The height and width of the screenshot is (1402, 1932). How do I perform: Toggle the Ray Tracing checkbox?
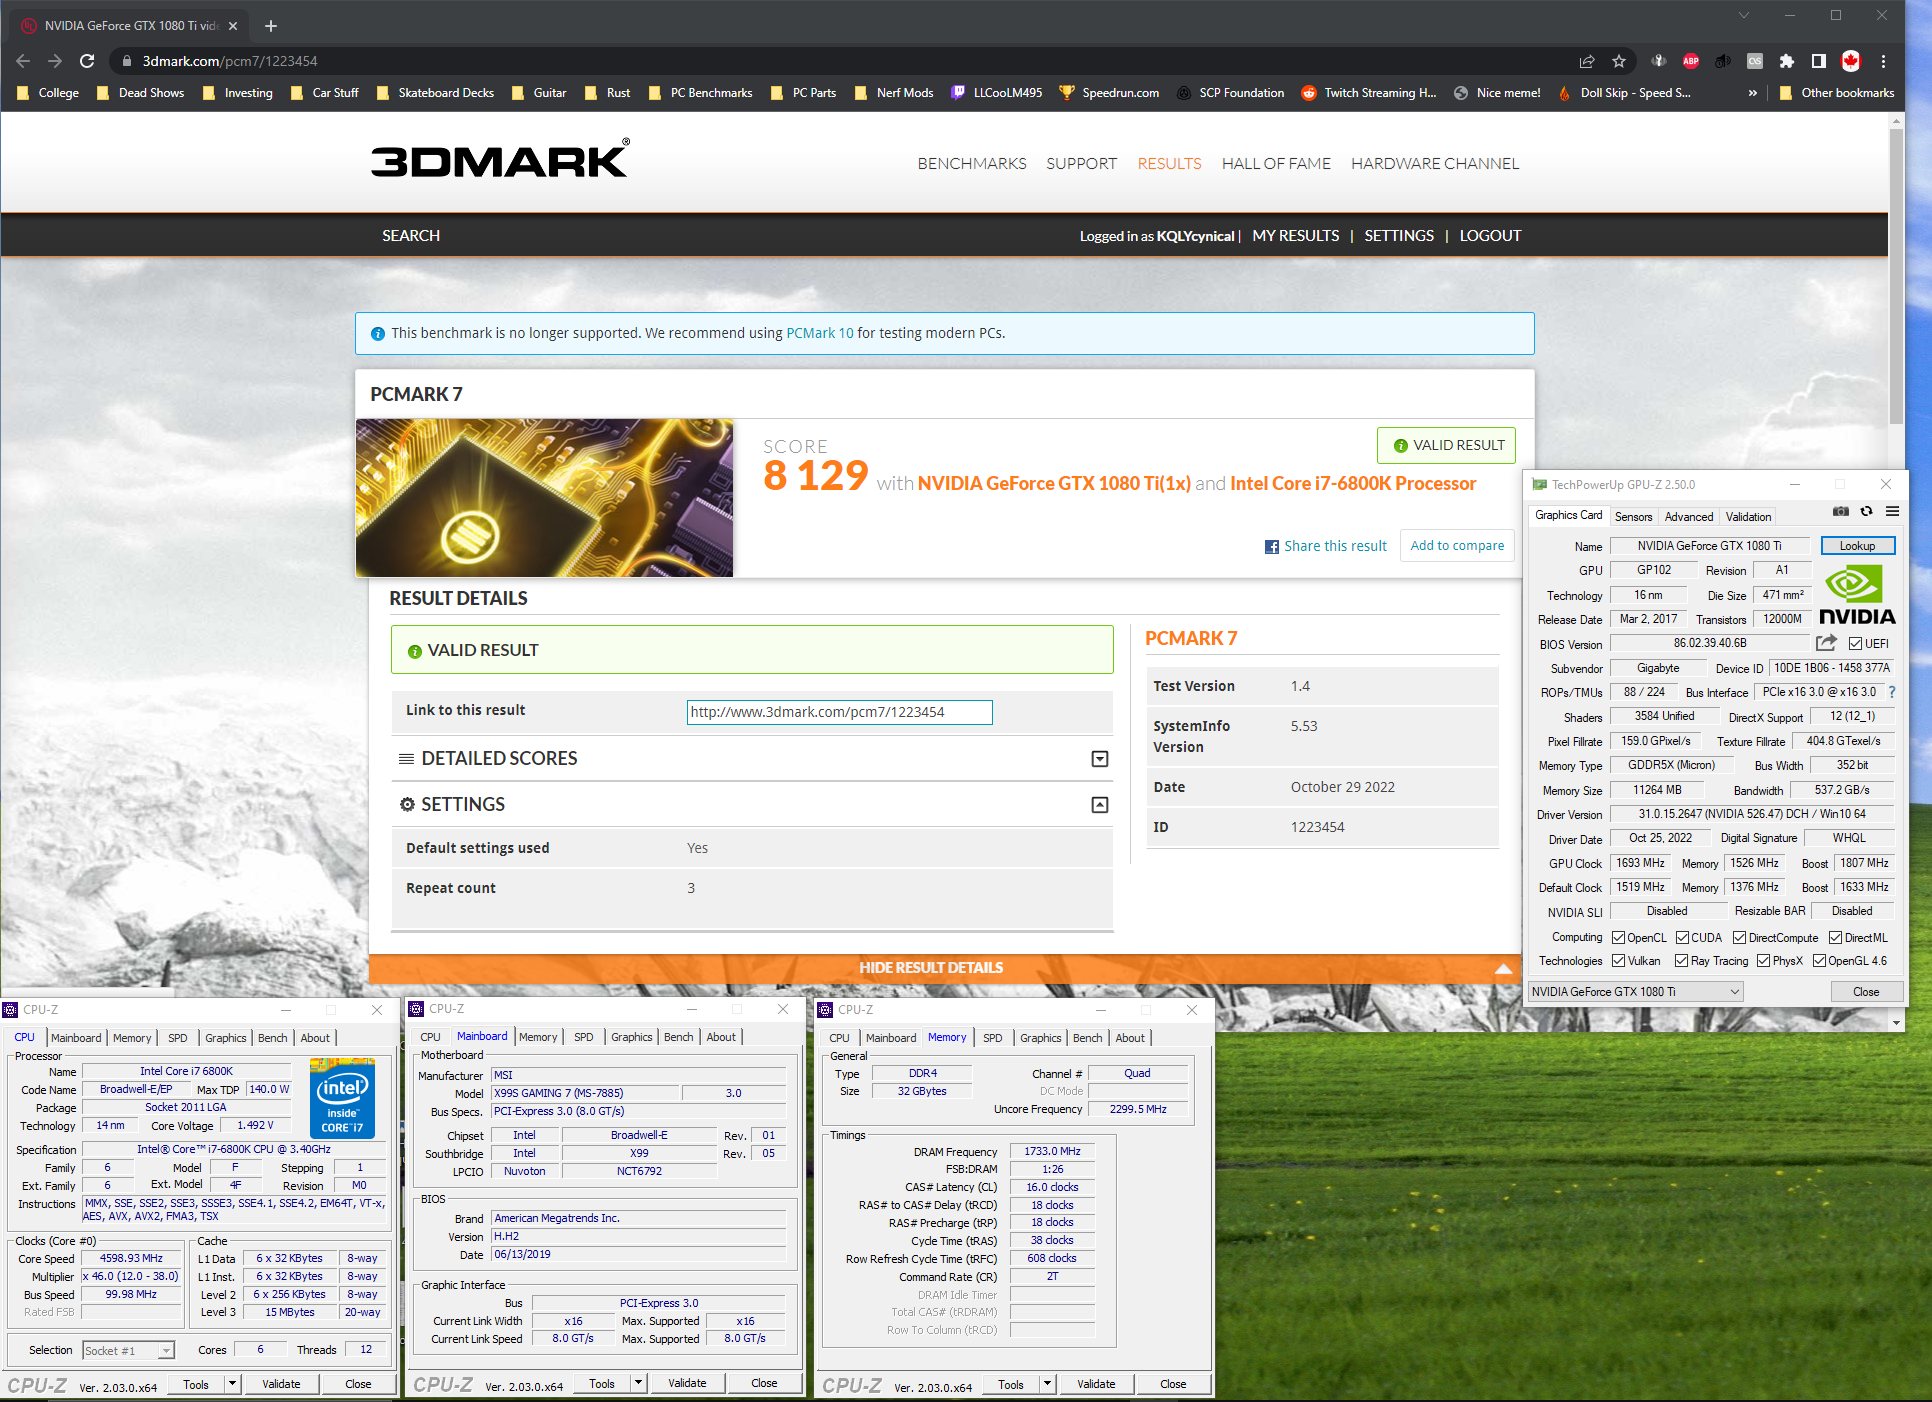[1682, 961]
